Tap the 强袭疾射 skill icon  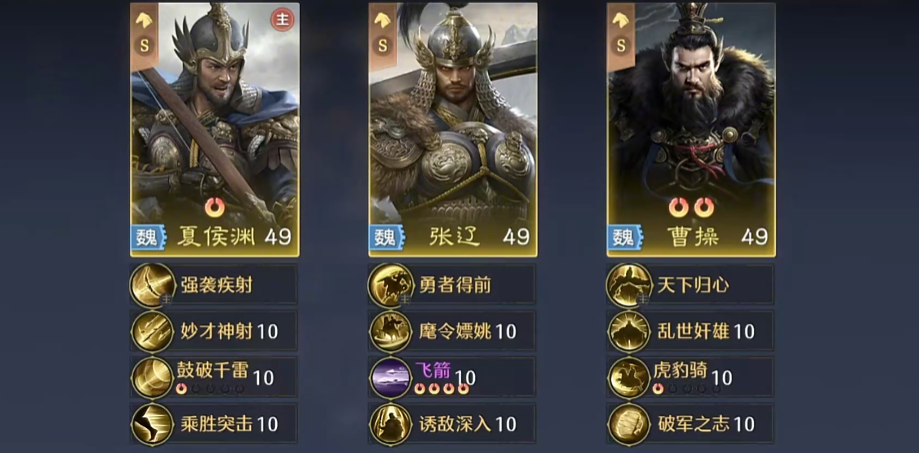pyautogui.click(x=152, y=285)
